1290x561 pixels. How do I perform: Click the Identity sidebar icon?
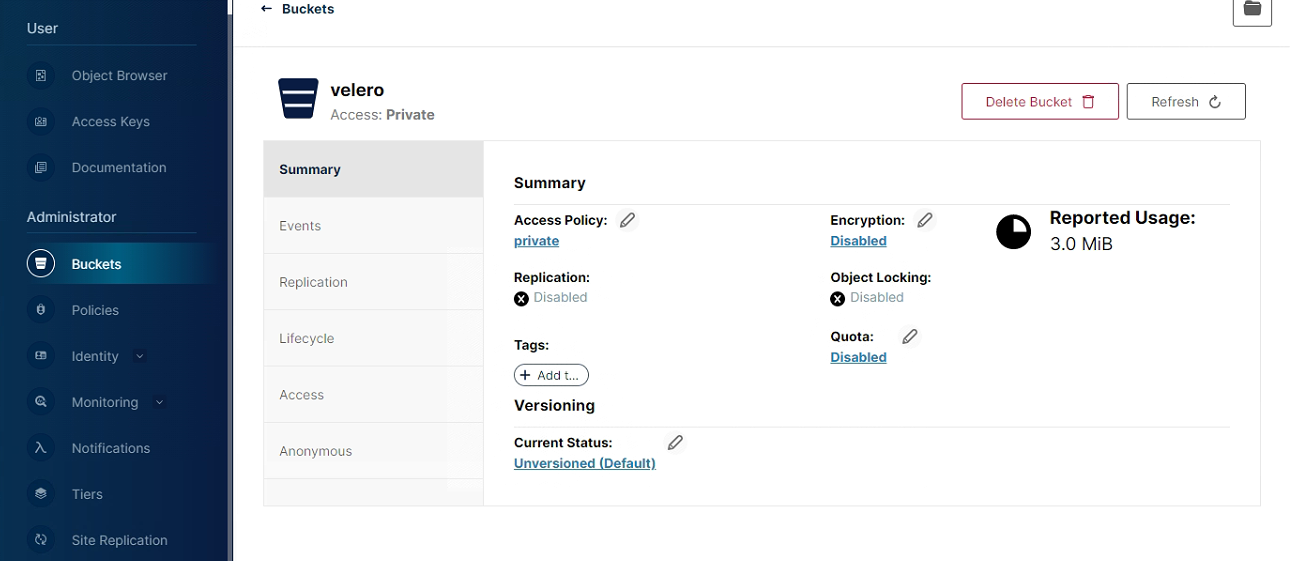tap(41, 356)
